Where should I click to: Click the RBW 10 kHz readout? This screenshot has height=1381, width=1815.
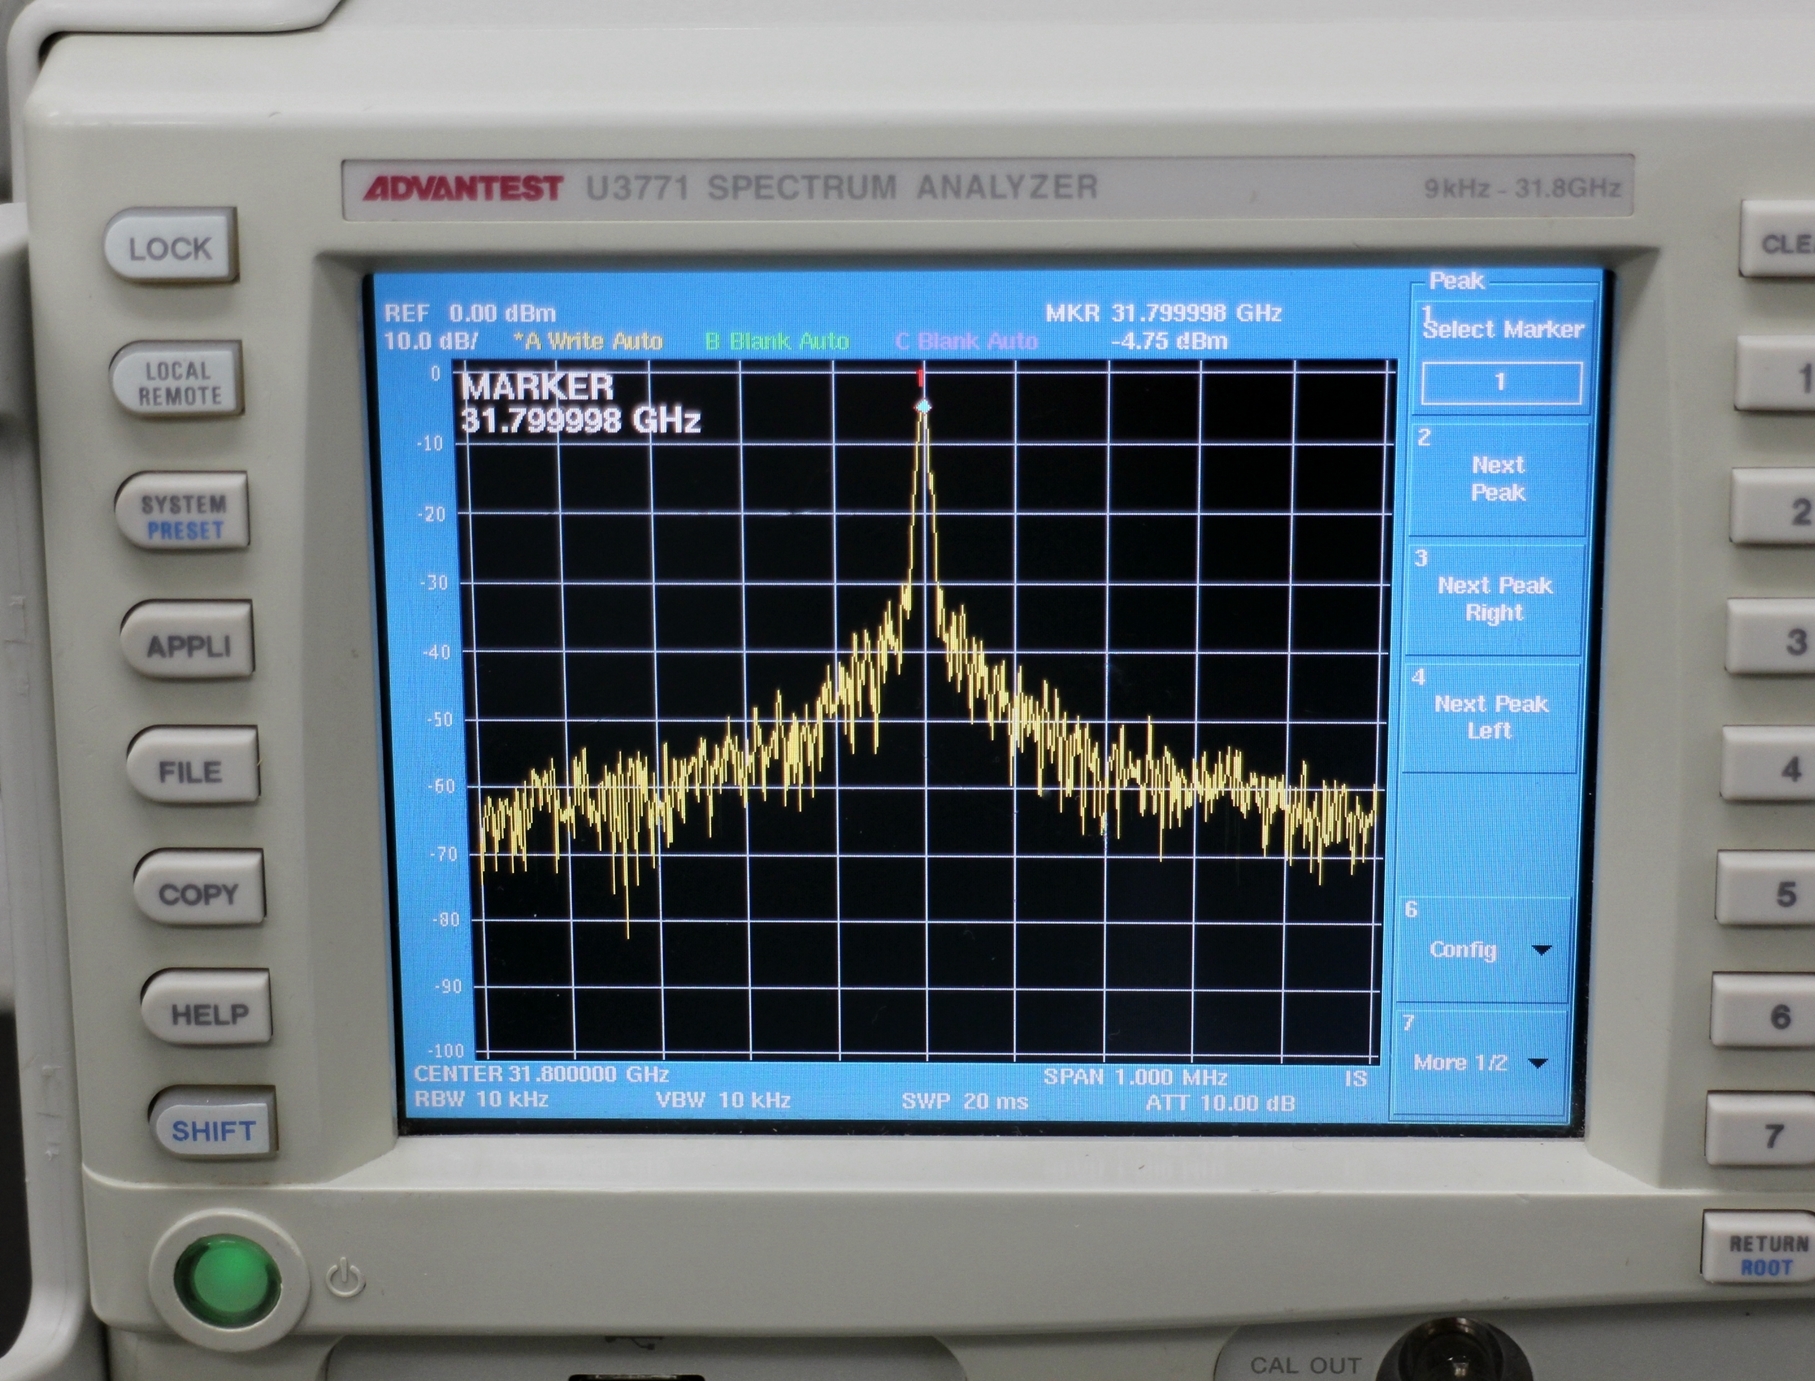481,1099
